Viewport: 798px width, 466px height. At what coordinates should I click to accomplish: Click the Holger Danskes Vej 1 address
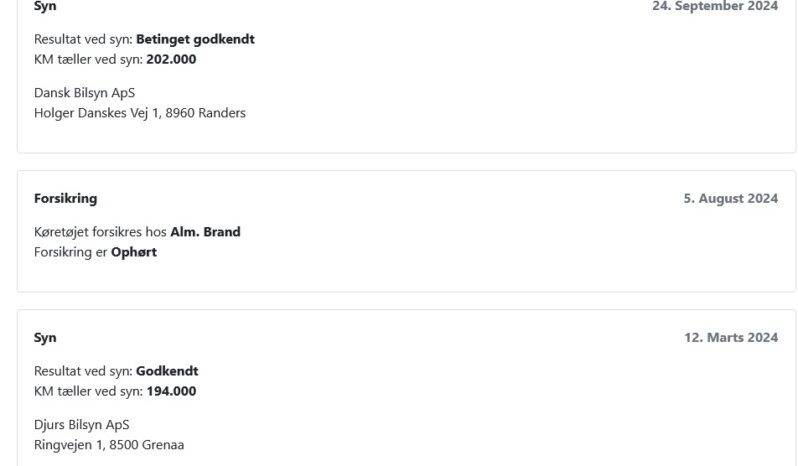tap(139, 113)
